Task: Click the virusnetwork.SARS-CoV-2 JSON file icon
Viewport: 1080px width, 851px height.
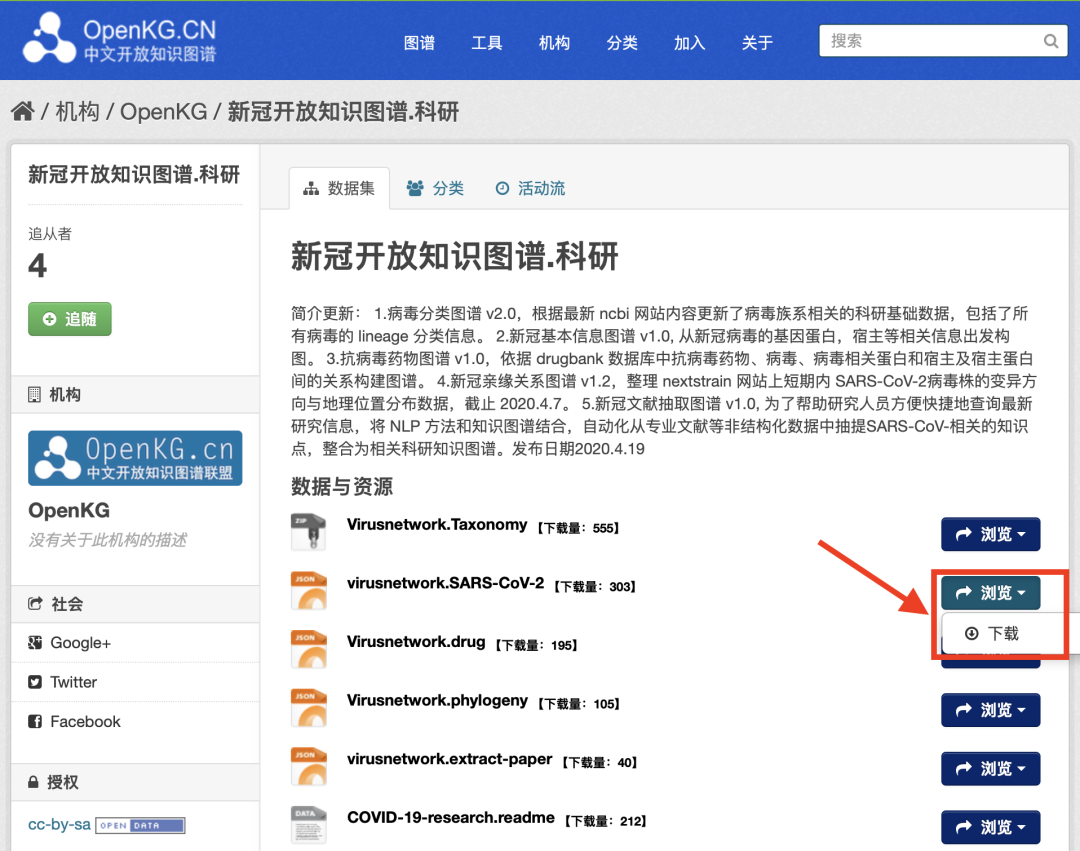Action: point(308,590)
